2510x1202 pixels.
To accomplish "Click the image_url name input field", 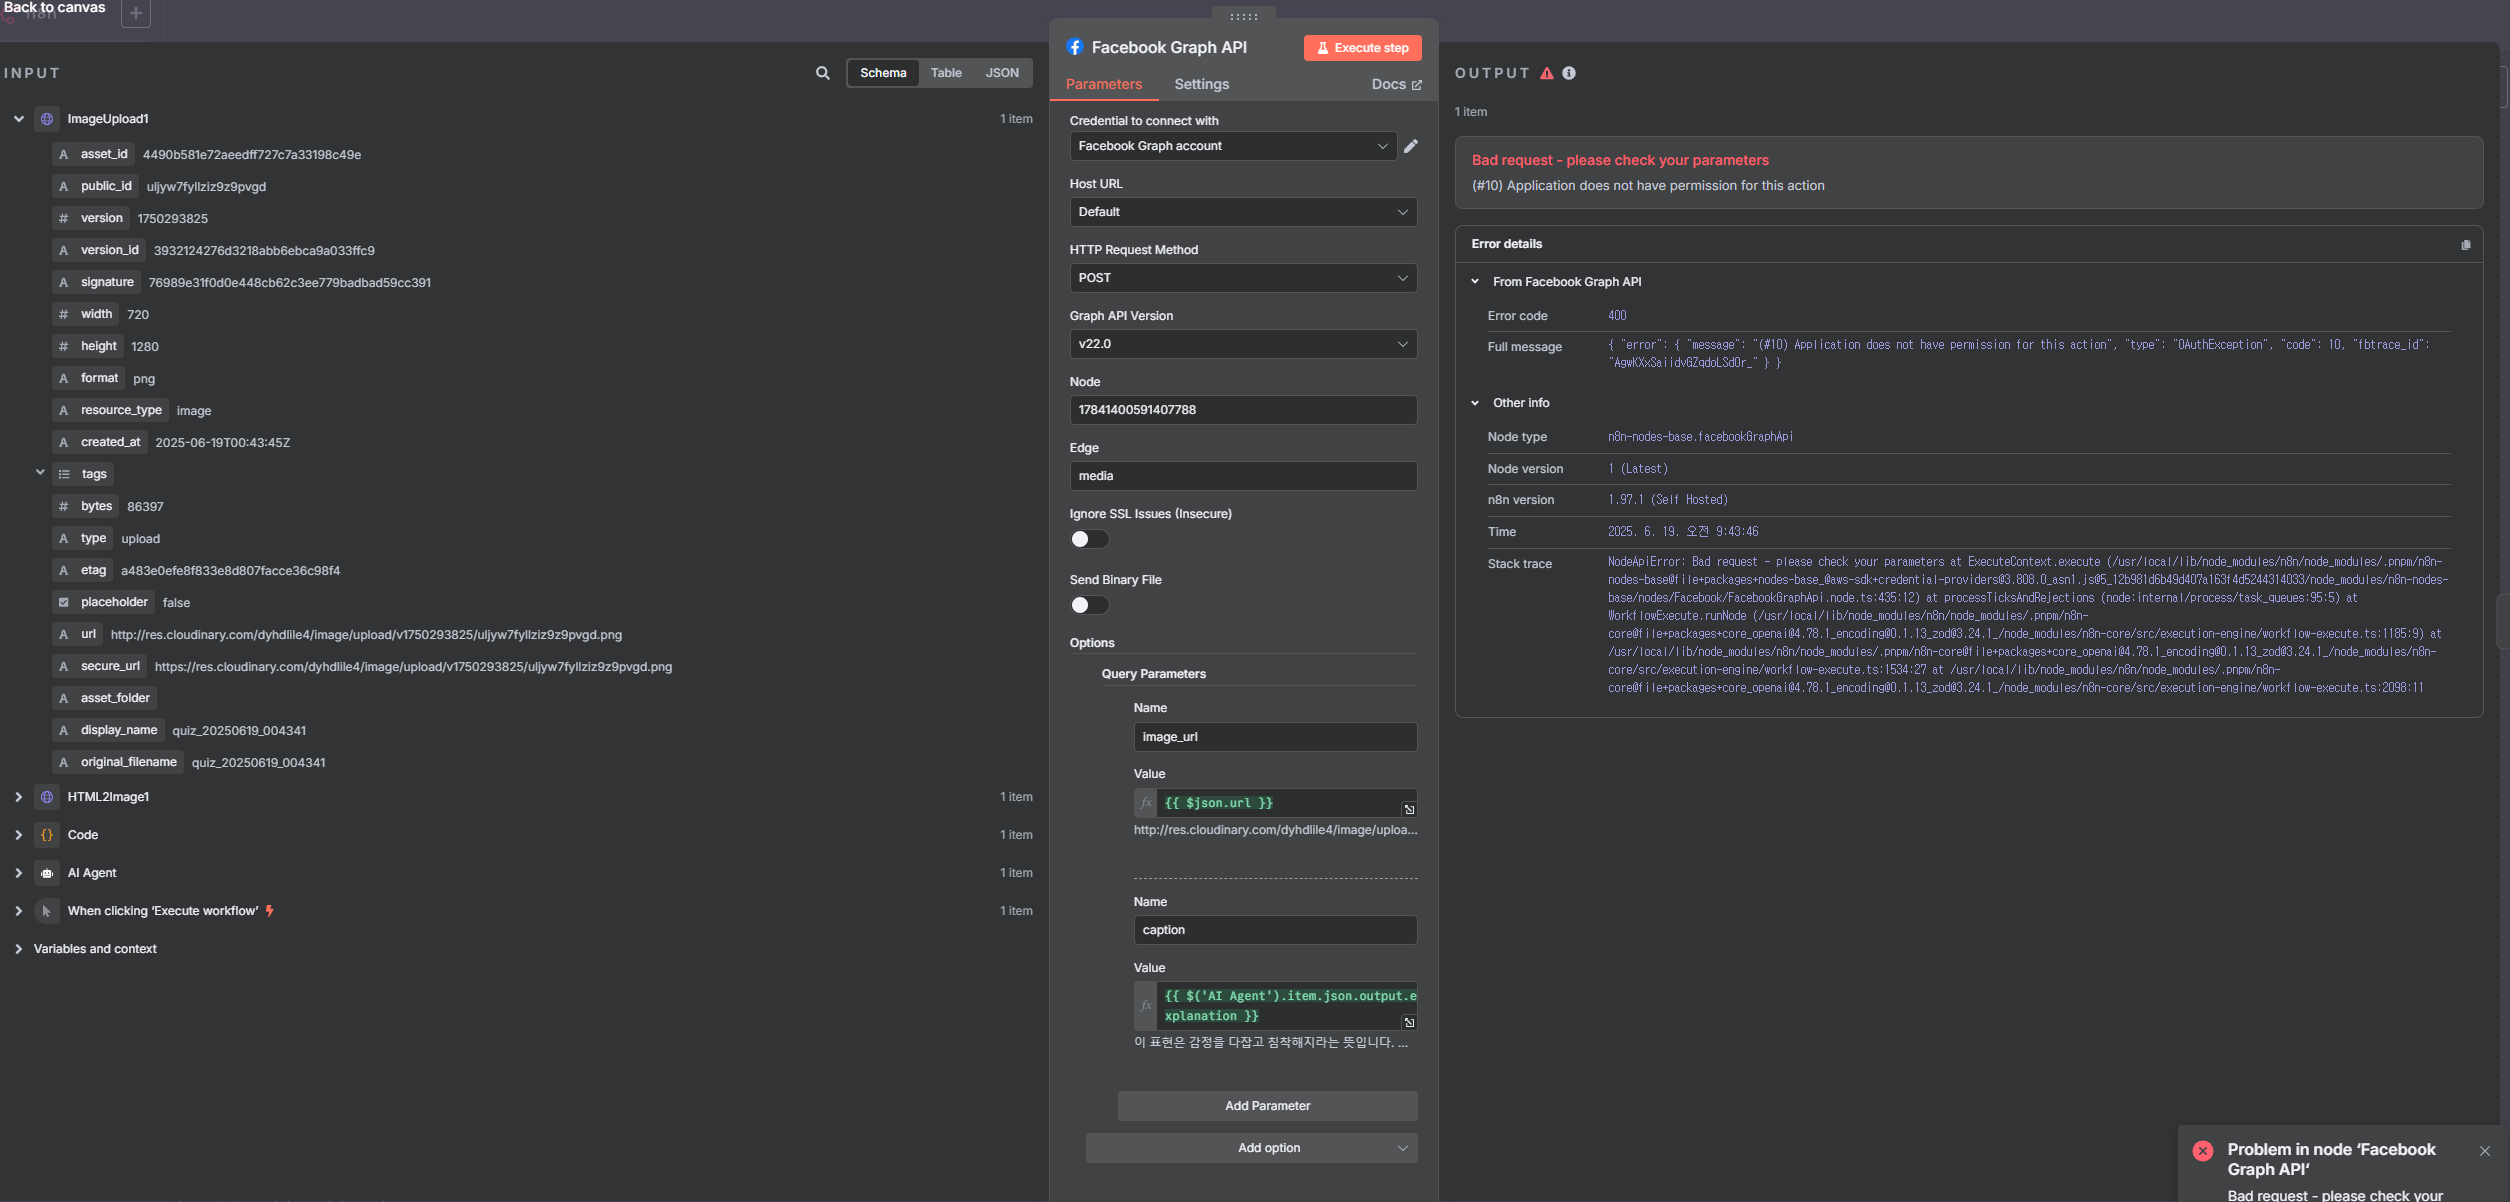I will [x=1275, y=737].
